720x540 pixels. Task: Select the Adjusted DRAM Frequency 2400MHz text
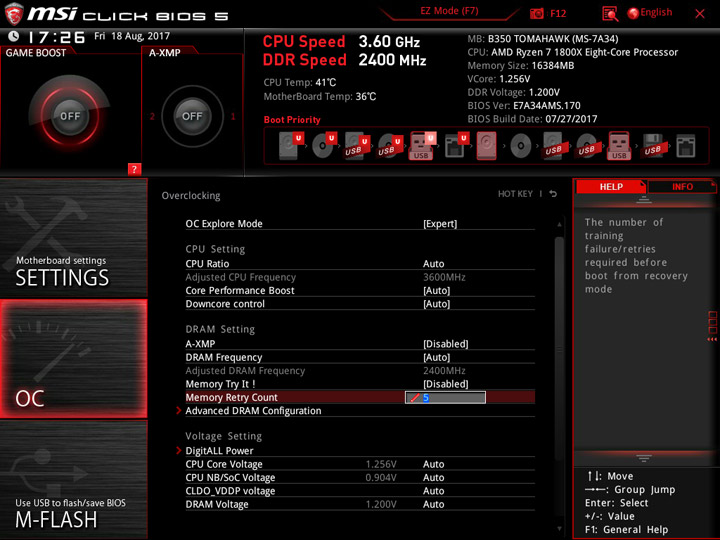coord(444,370)
